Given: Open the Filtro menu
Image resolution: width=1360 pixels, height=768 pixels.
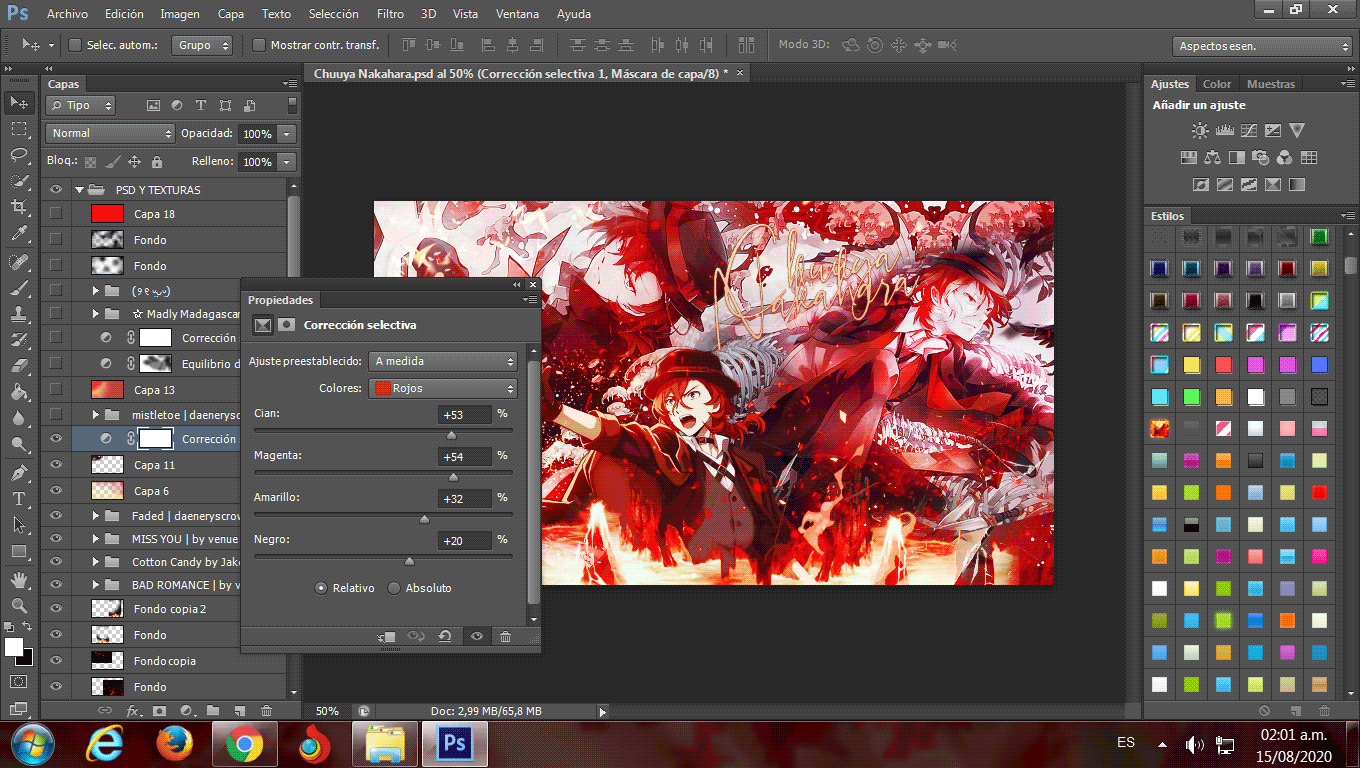Looking at the screenshot, I should [x=390, y=14].
